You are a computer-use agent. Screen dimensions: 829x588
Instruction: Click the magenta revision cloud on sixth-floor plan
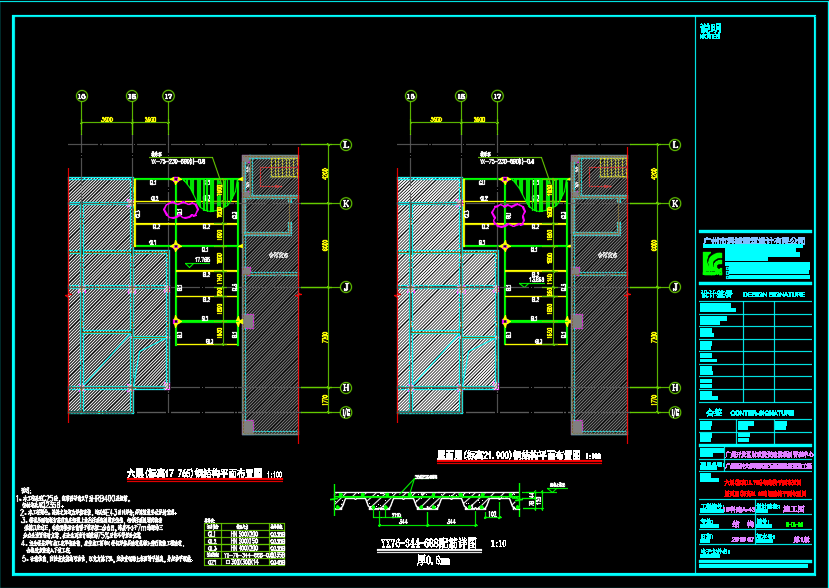(181, 210)
